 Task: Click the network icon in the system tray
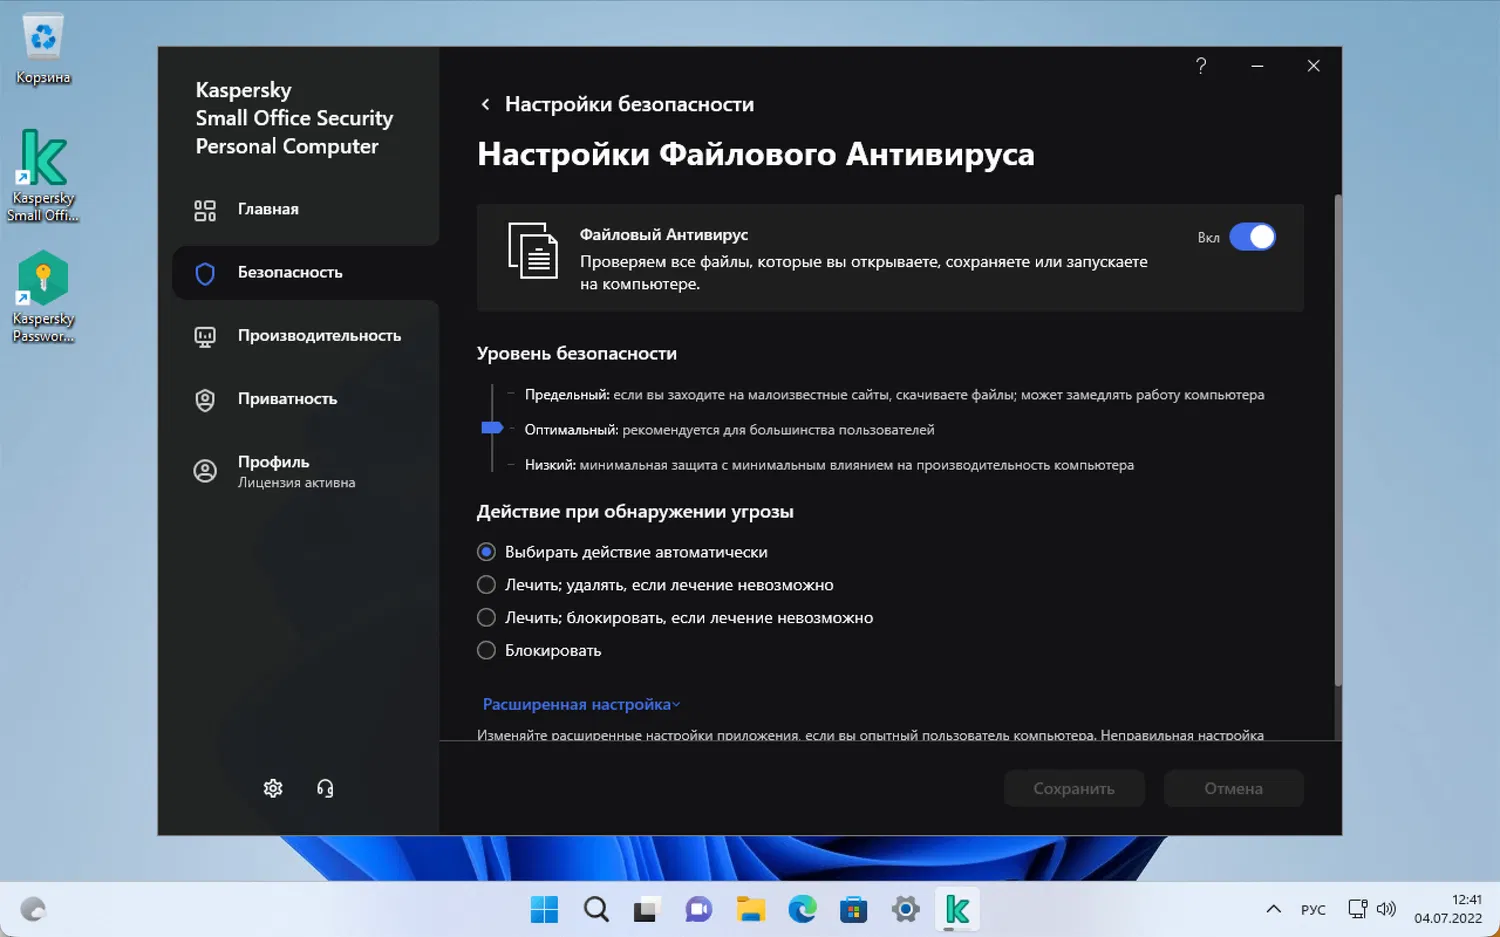point(1358,909)
